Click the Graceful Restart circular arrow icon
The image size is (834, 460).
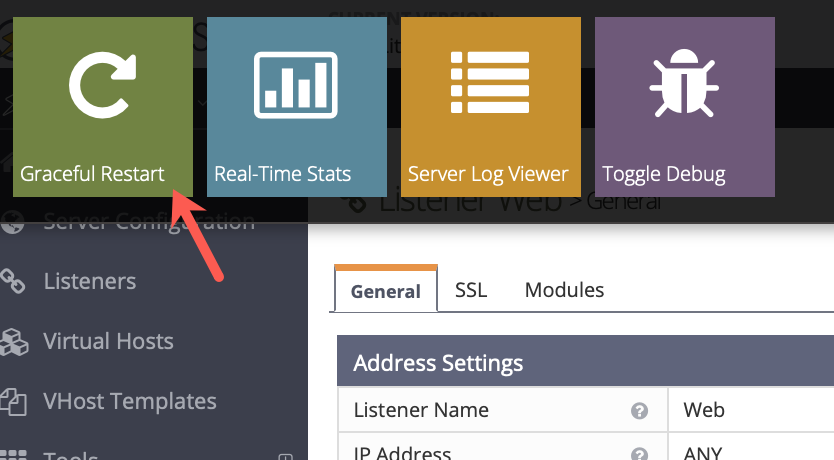[103, 82]
